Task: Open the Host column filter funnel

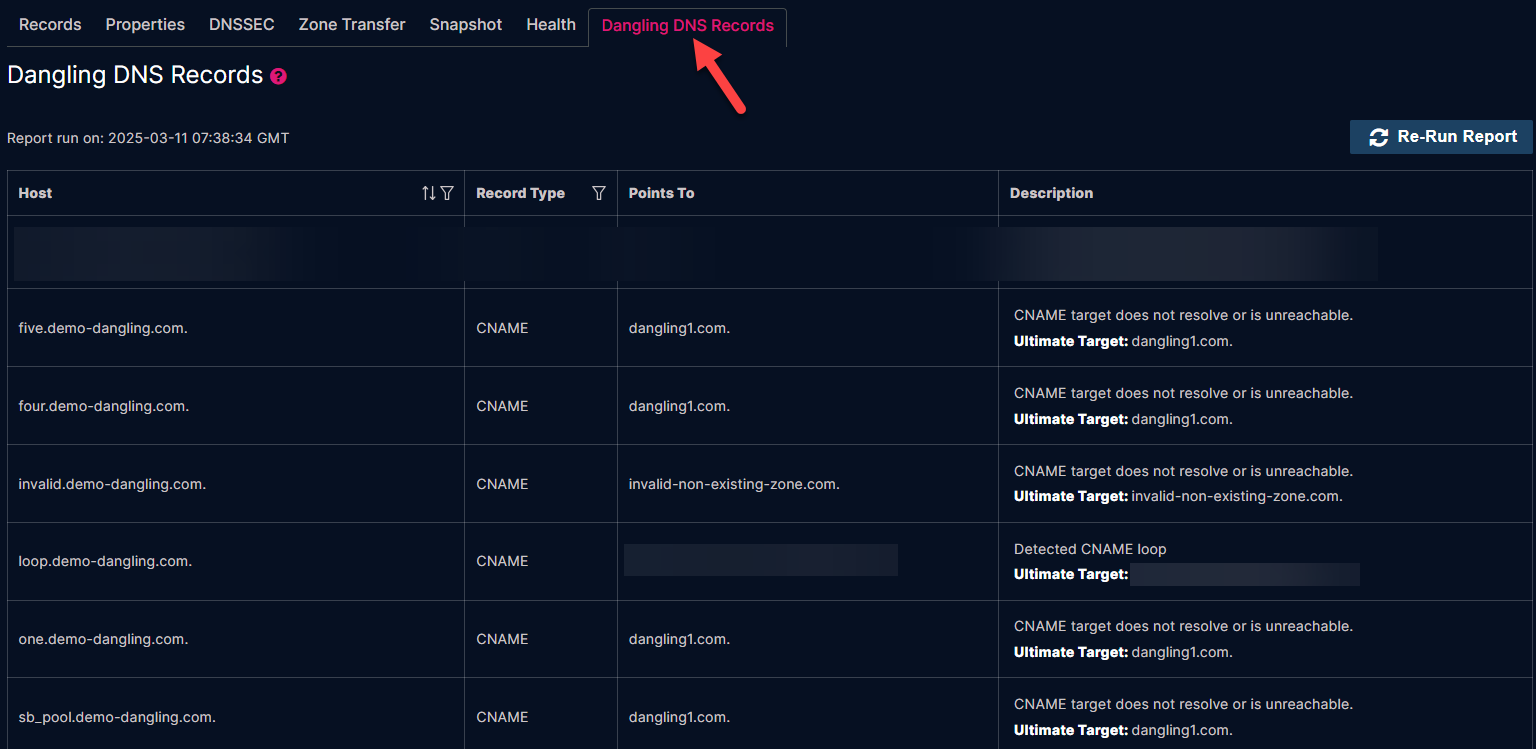Action: pyautogui.click(x=447, y=193)
